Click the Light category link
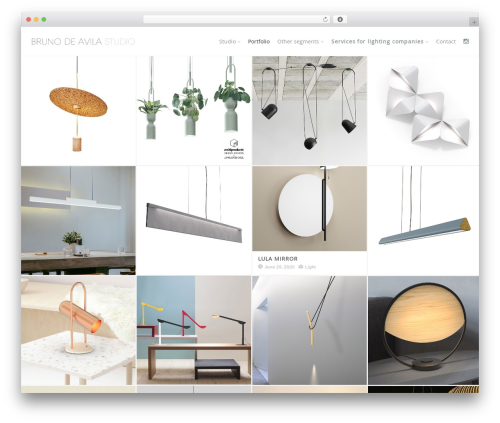Image resolution: width=500 pixels, height=423 pixels. click(310, 267)
